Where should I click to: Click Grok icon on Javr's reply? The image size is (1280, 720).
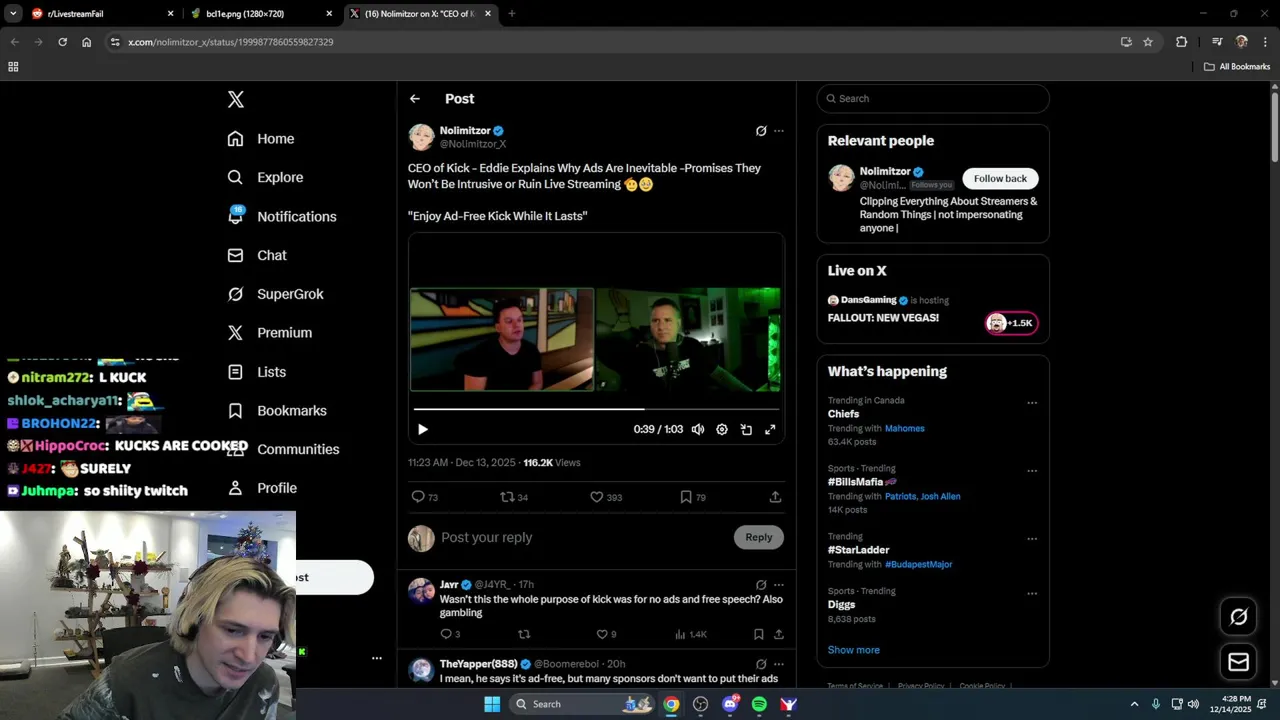(x=761, y=584)
